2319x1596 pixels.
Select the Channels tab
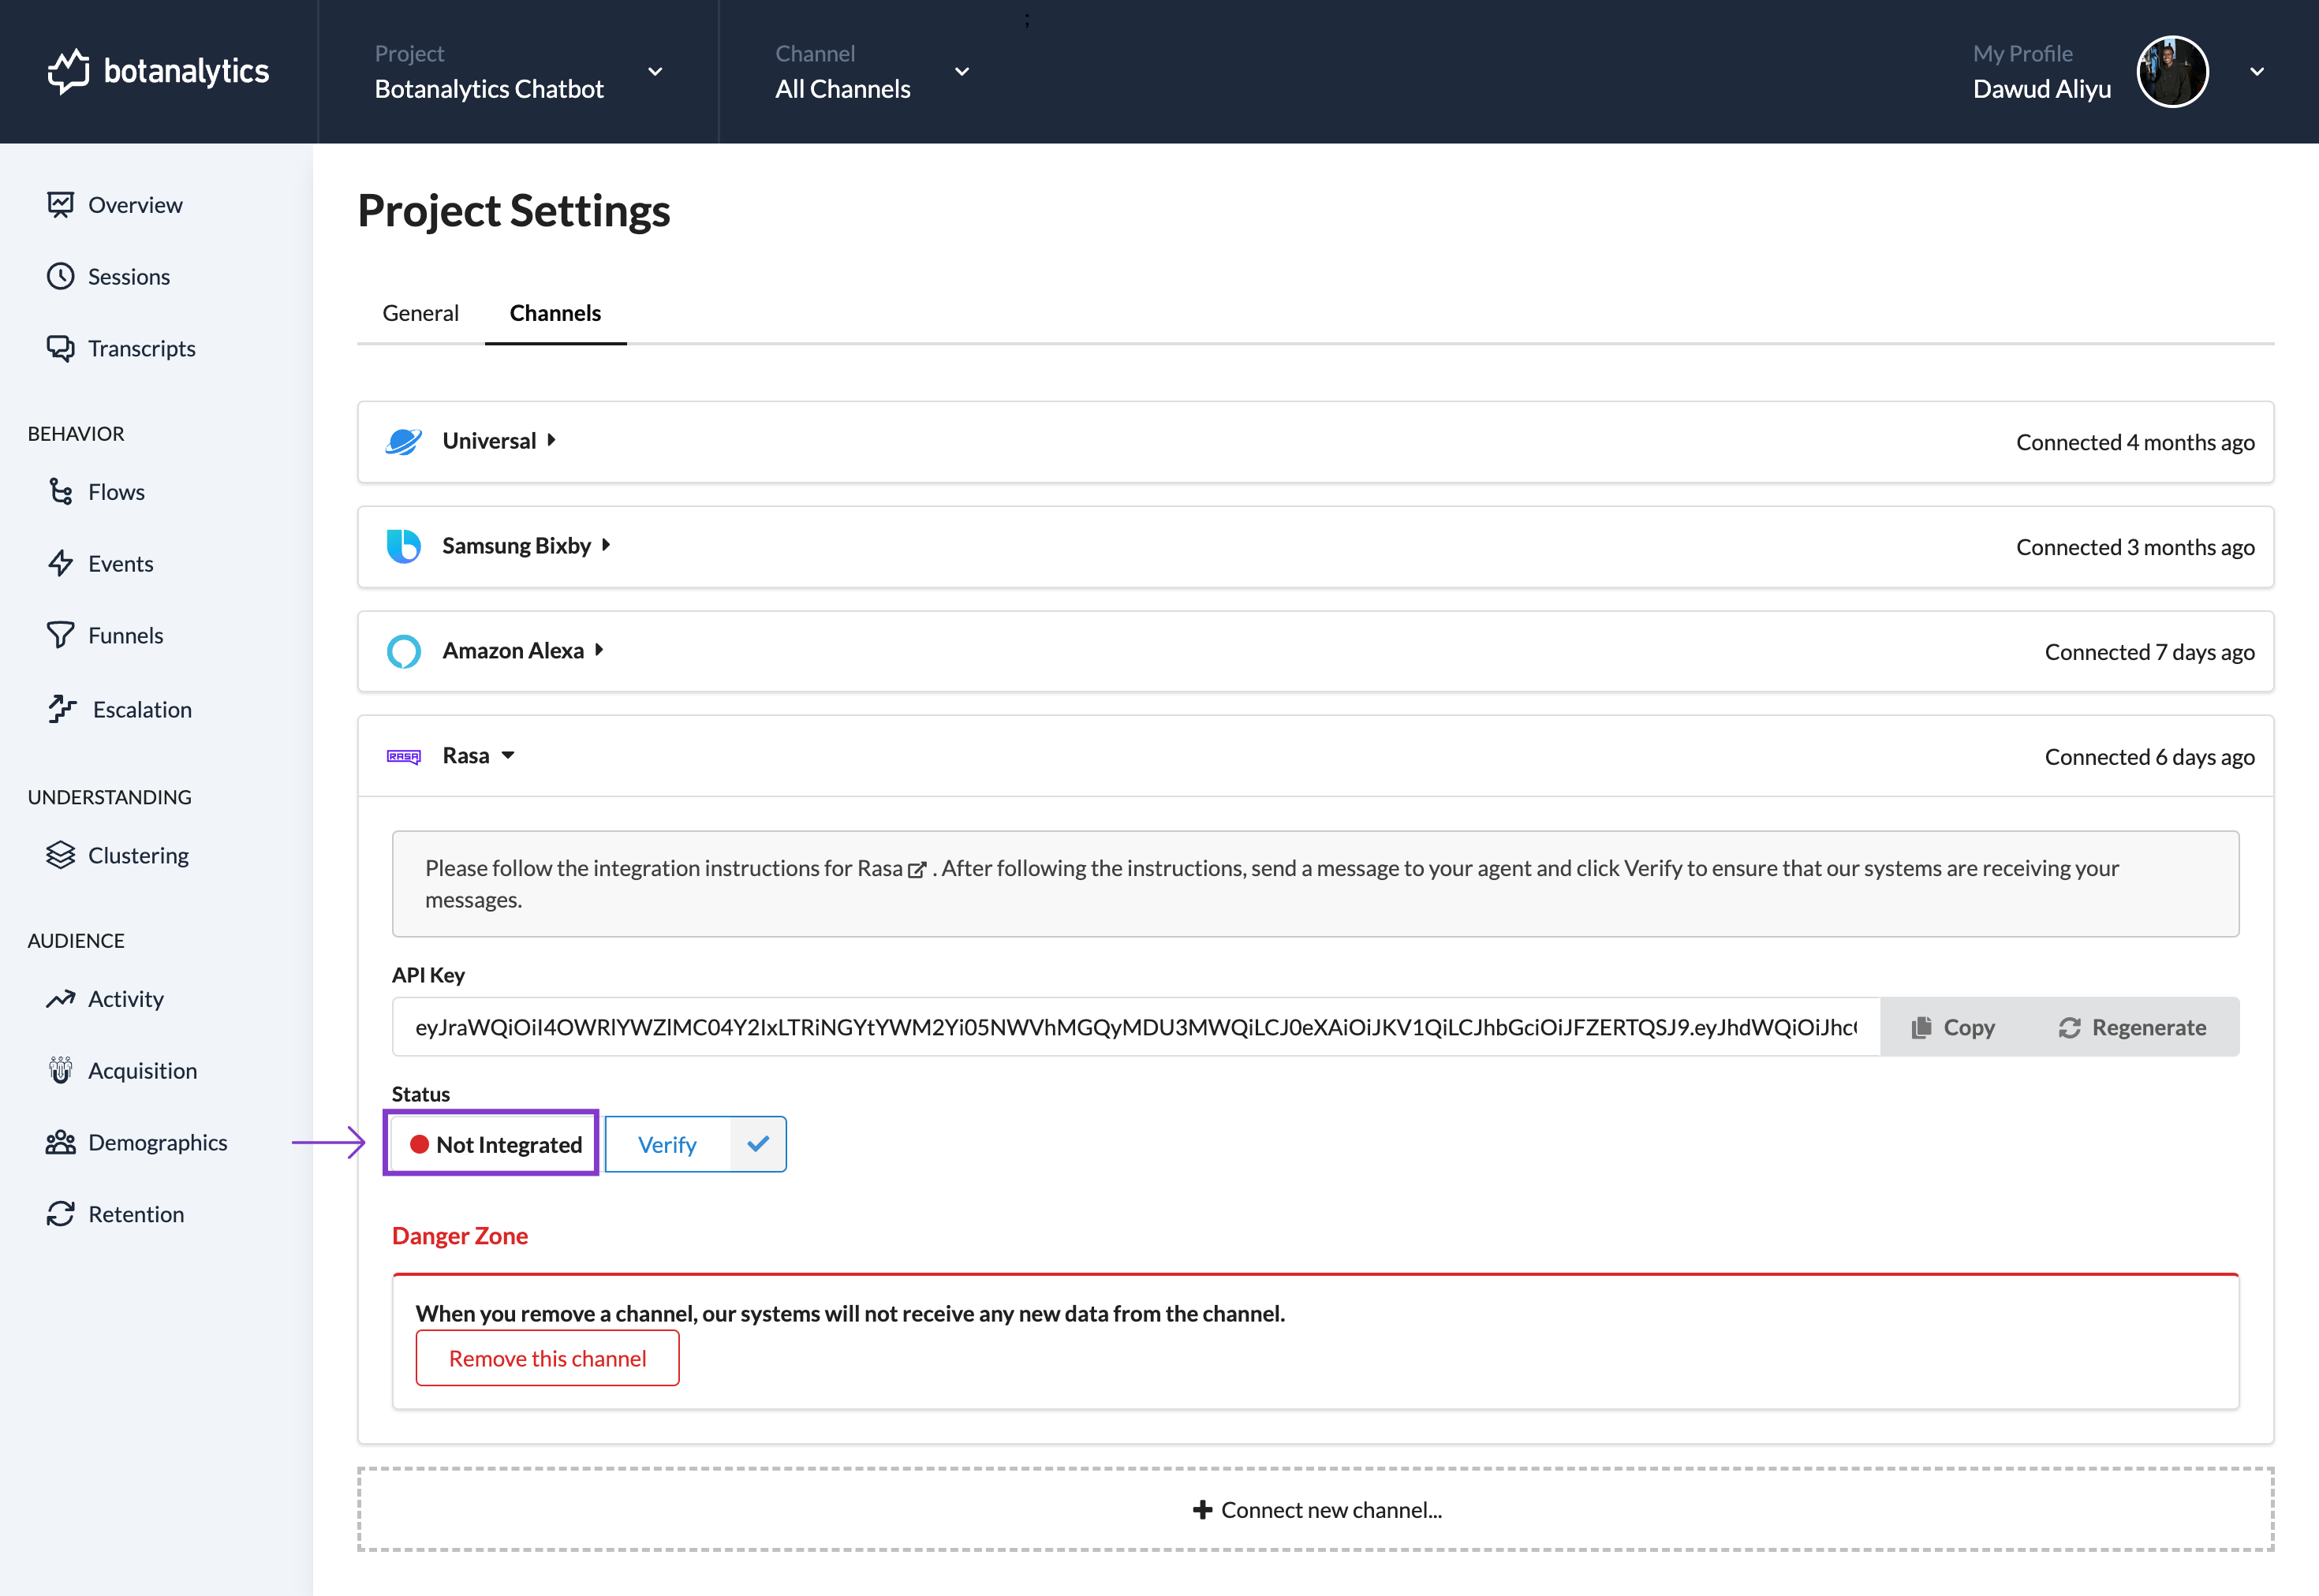(x=555, y=313)
